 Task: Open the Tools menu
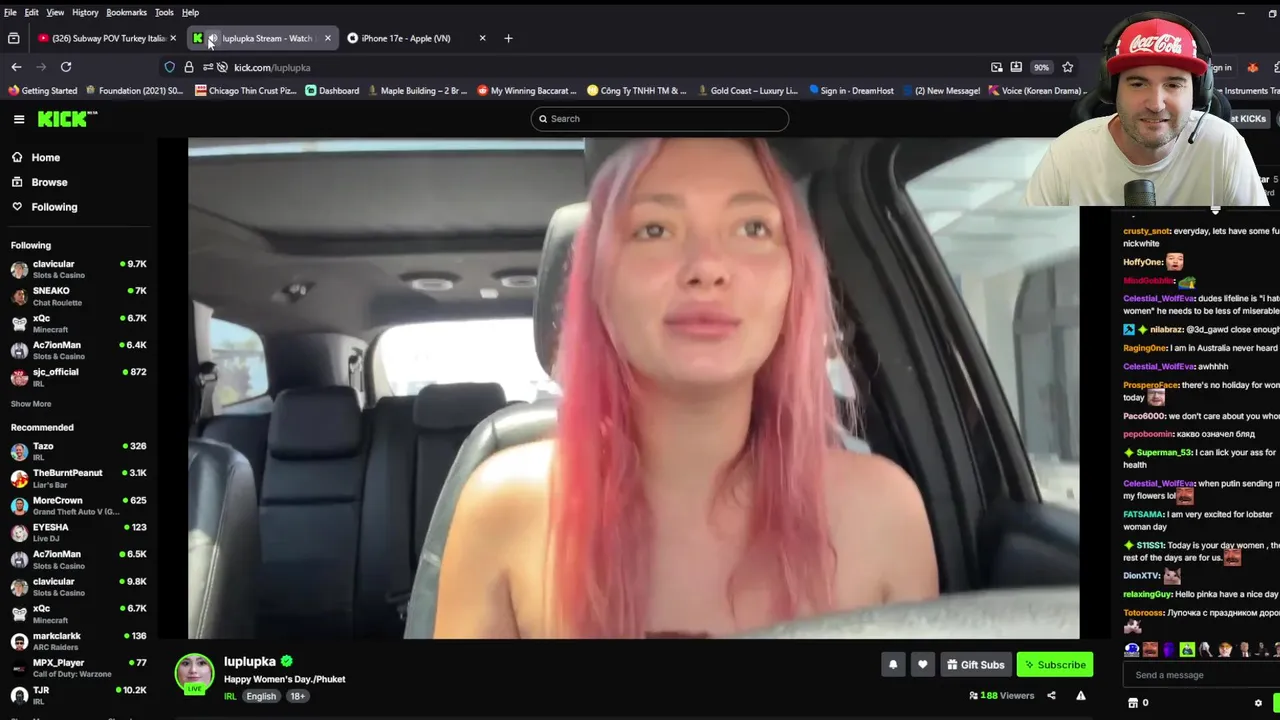[x=164, y=12]
